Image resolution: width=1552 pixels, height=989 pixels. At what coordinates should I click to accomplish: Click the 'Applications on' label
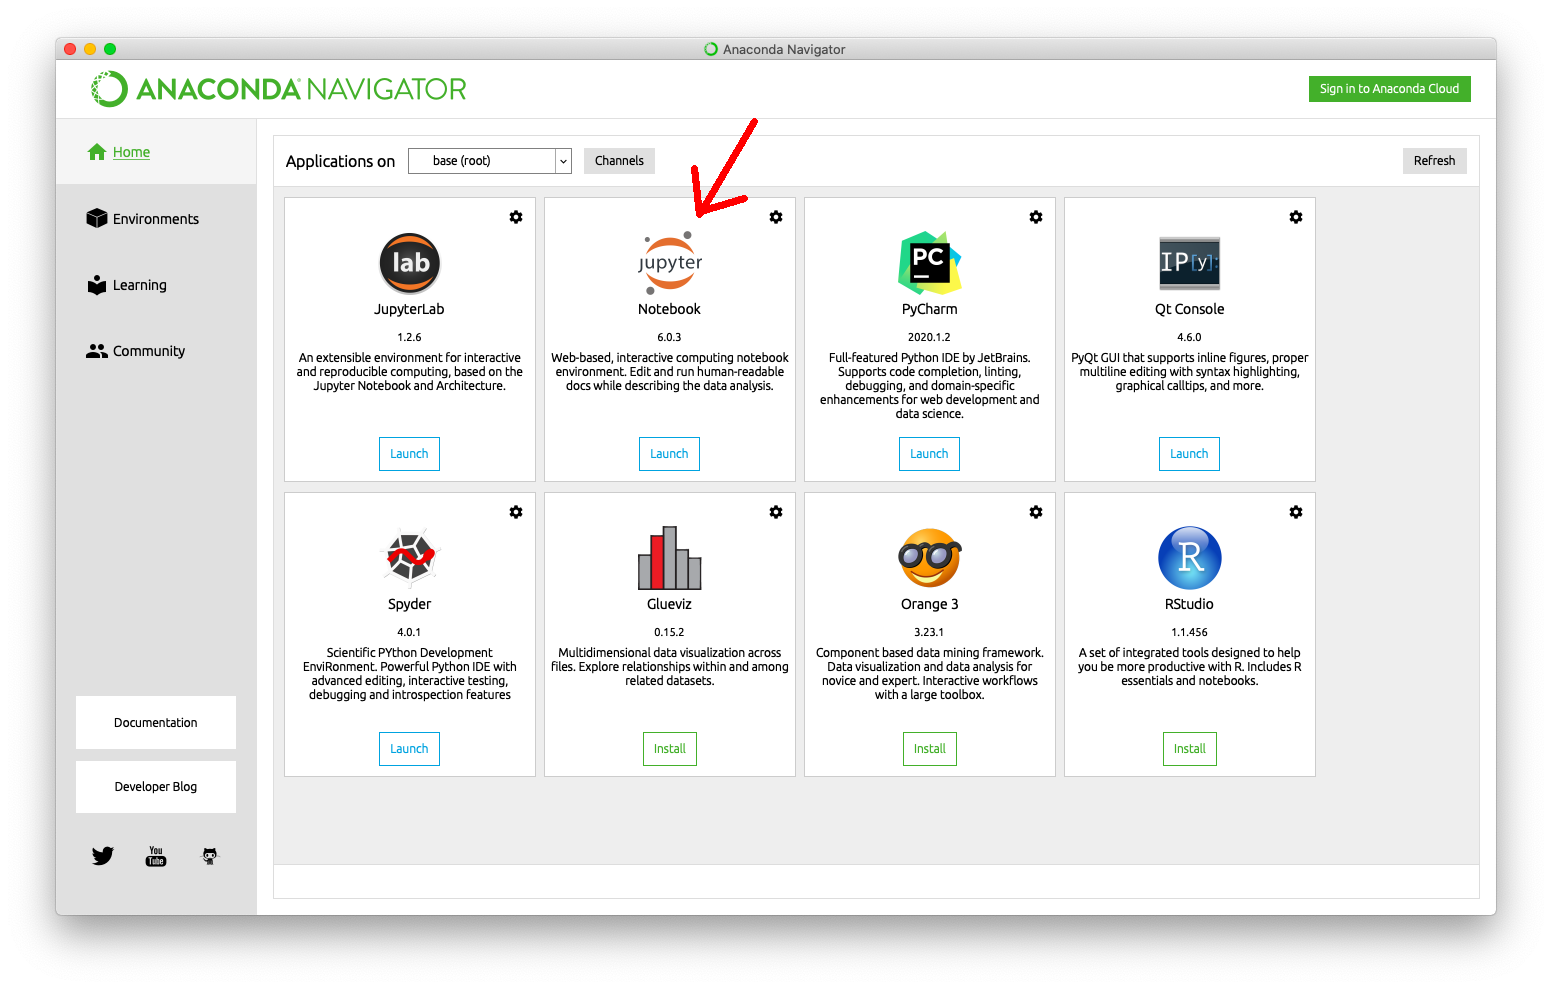pos(340,161)
